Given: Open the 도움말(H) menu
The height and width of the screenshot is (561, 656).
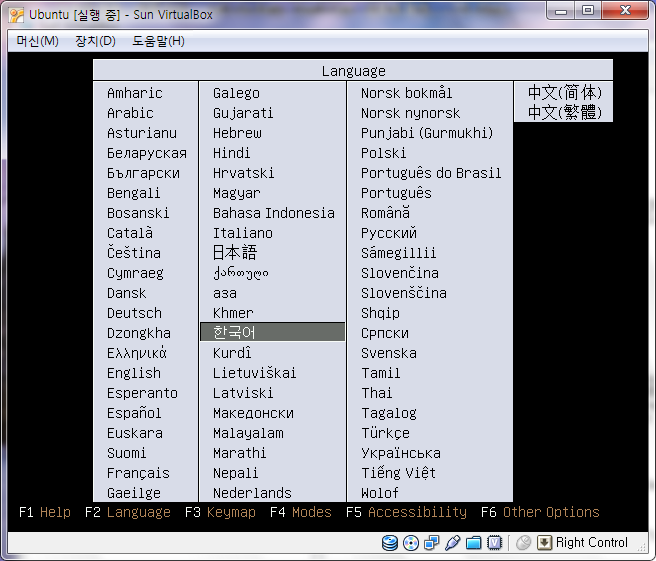Looking at the screenshot, I should [159, 41].
